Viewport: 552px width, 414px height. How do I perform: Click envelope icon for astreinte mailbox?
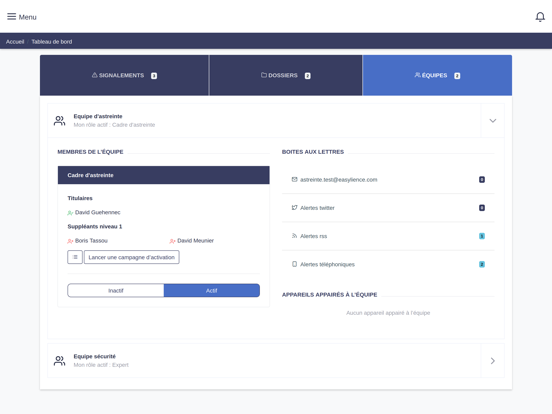[x=294, y=180]
